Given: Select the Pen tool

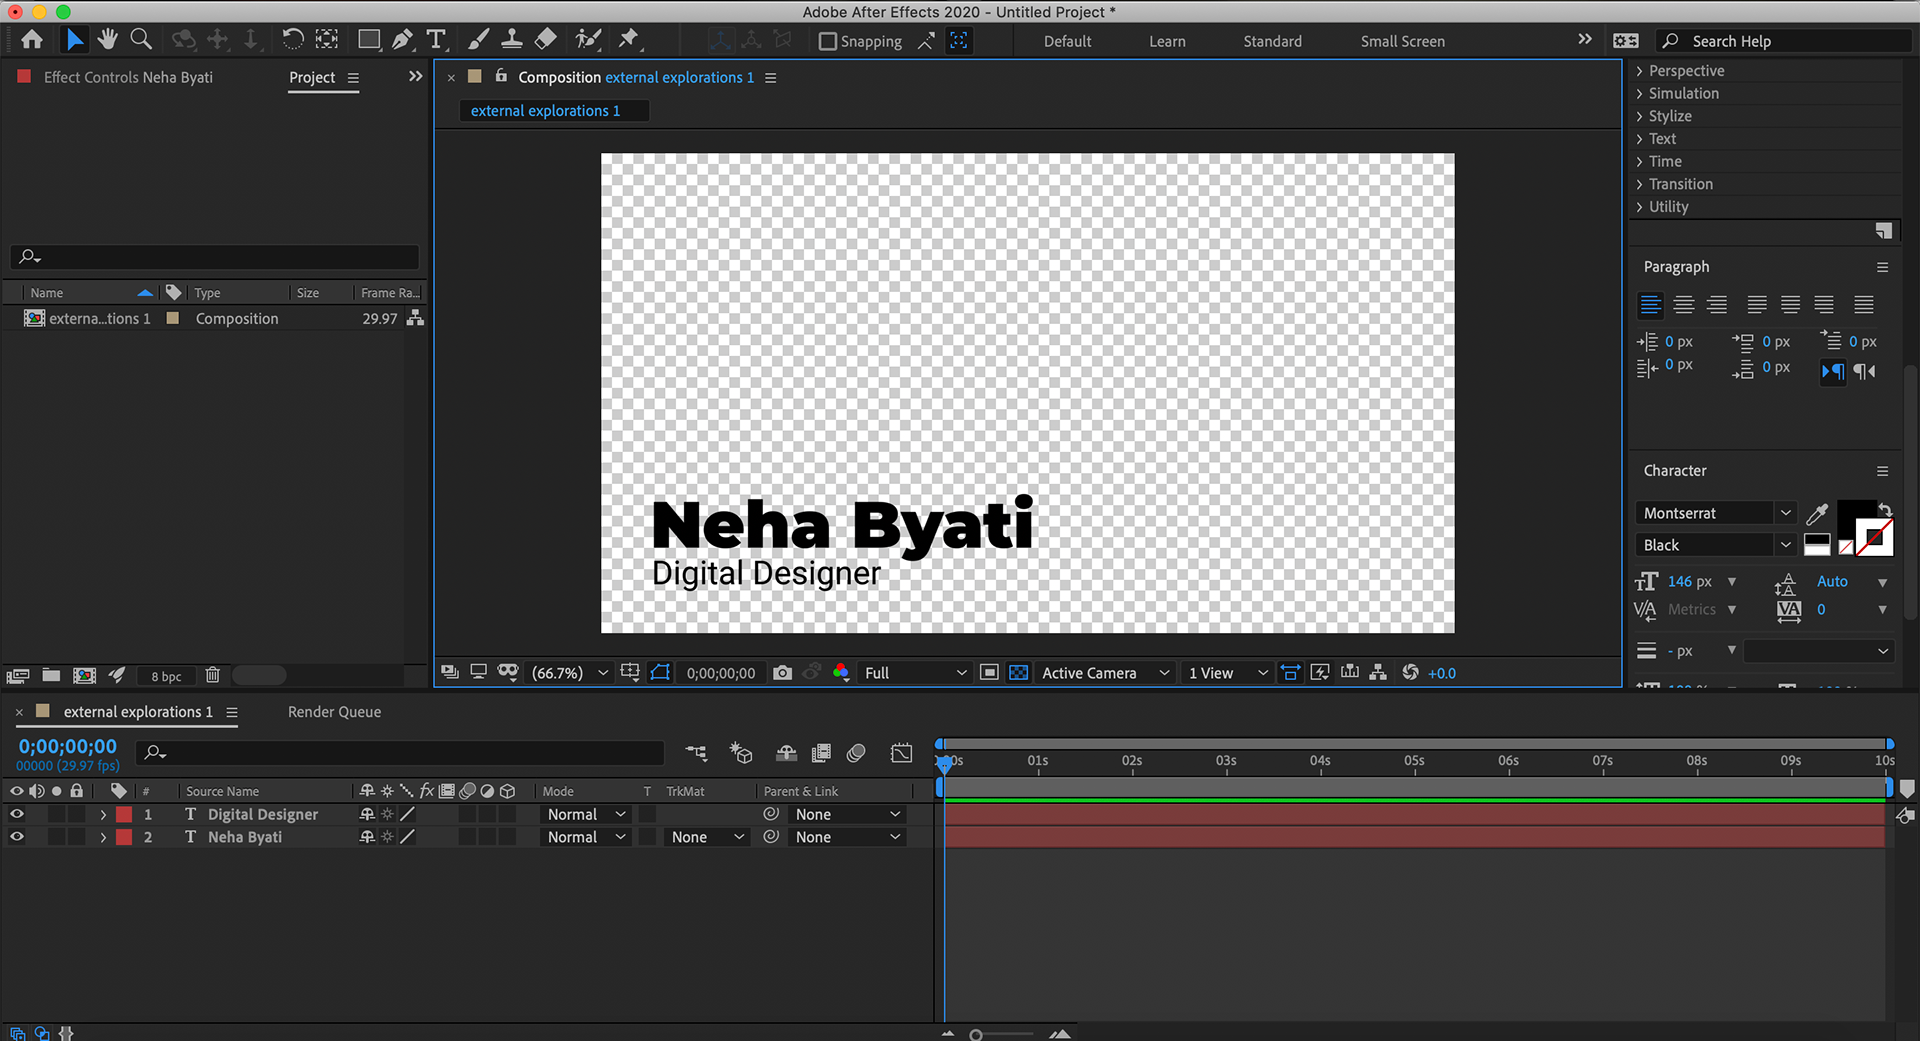Looking at the screenshot, I should pos(402,40).
